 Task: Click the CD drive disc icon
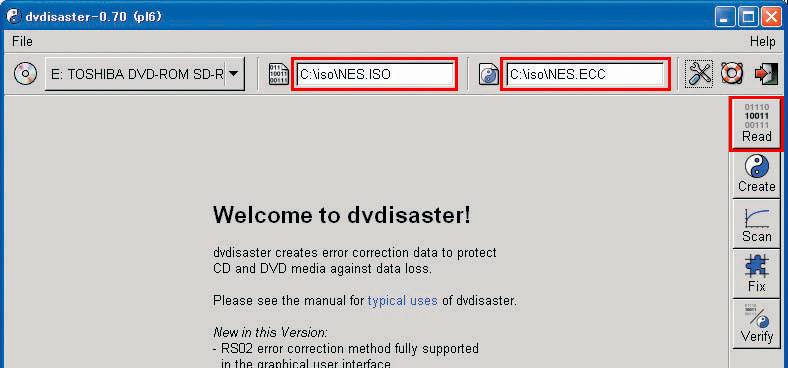tap(25, 74)
